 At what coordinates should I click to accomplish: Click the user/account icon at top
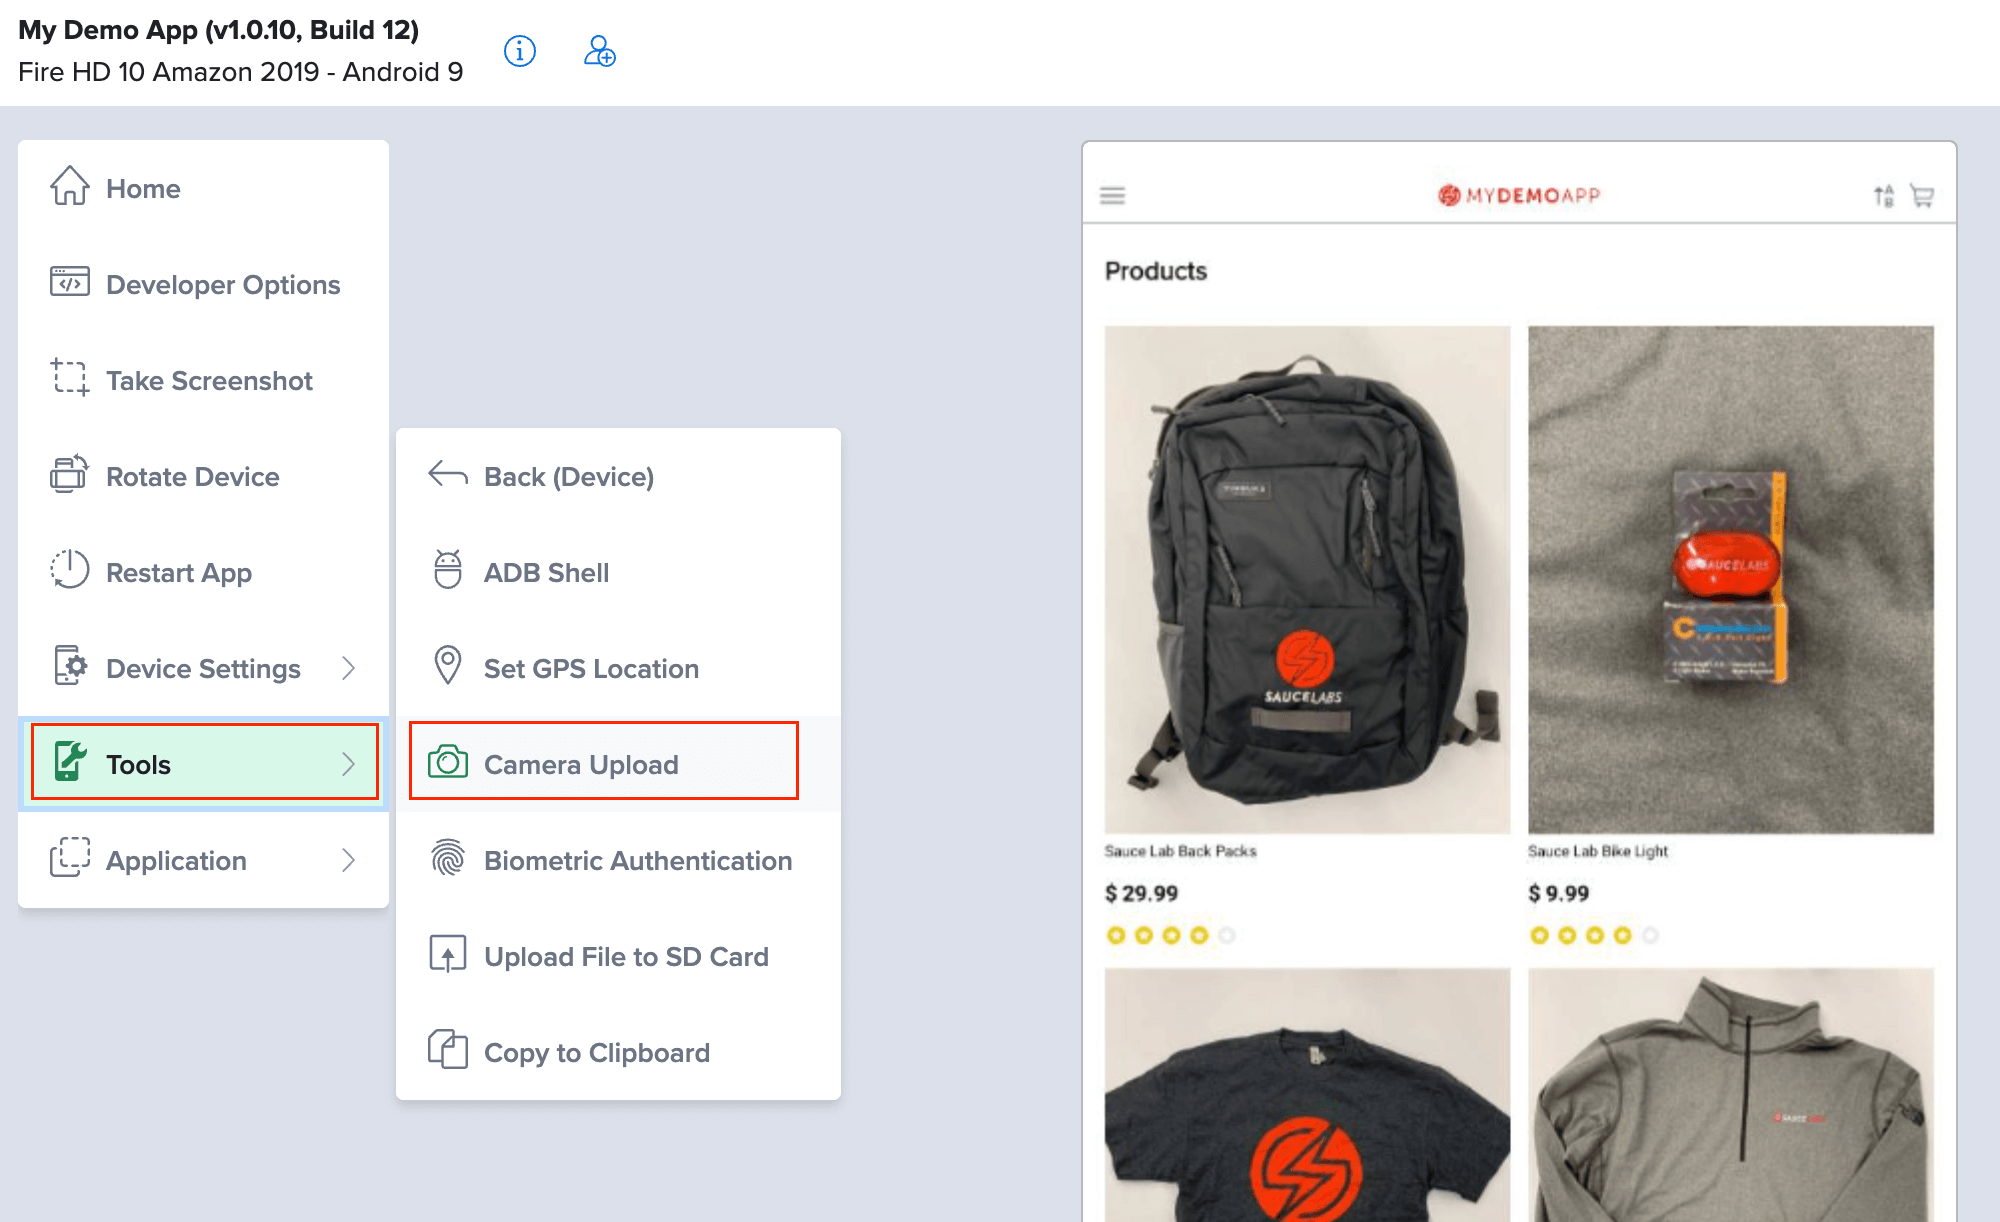599,49
